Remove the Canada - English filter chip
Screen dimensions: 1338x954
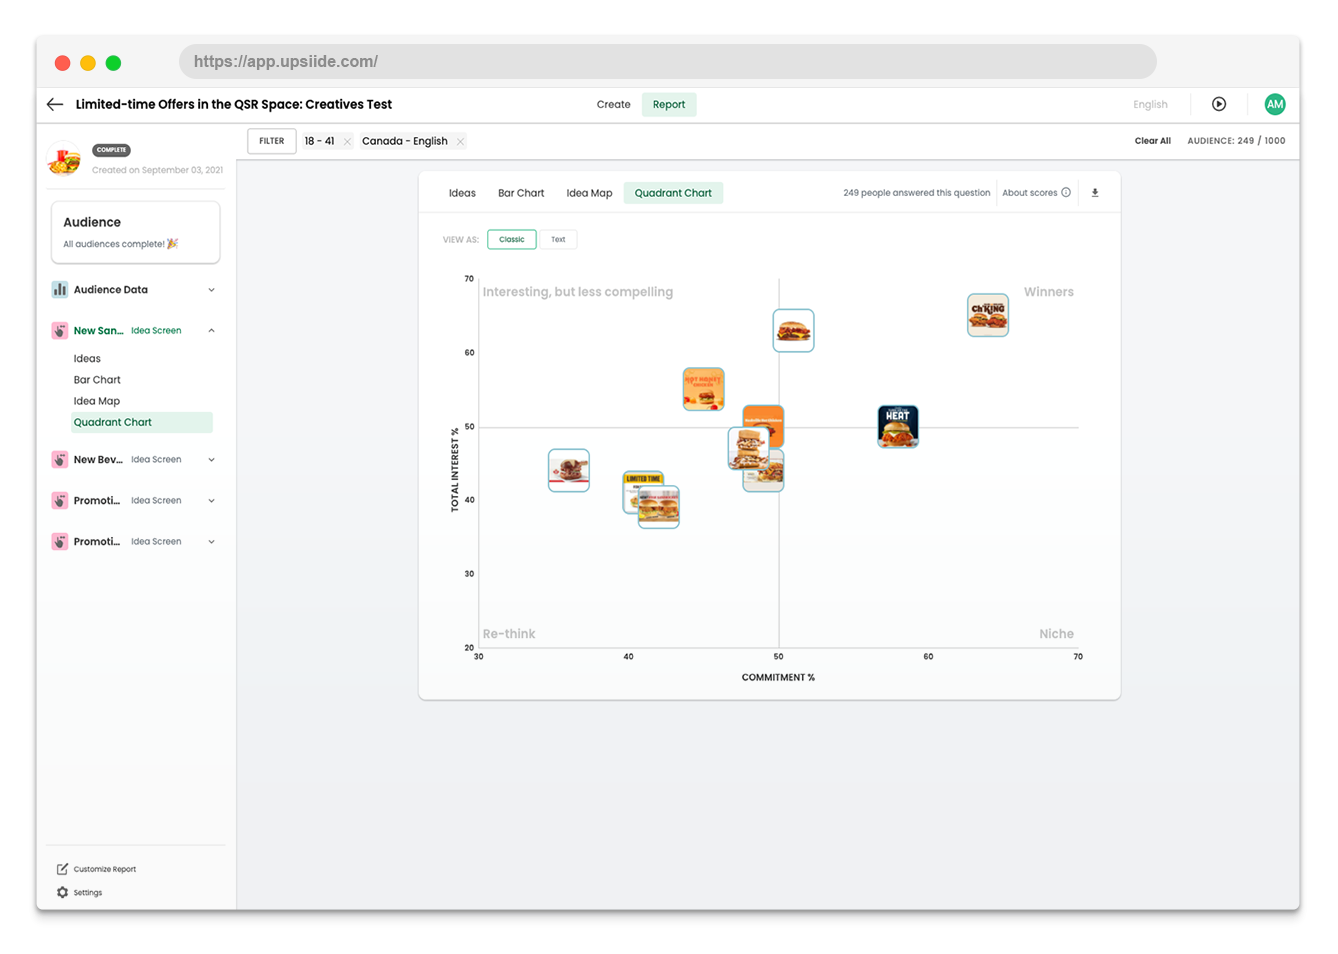[460, 142]
